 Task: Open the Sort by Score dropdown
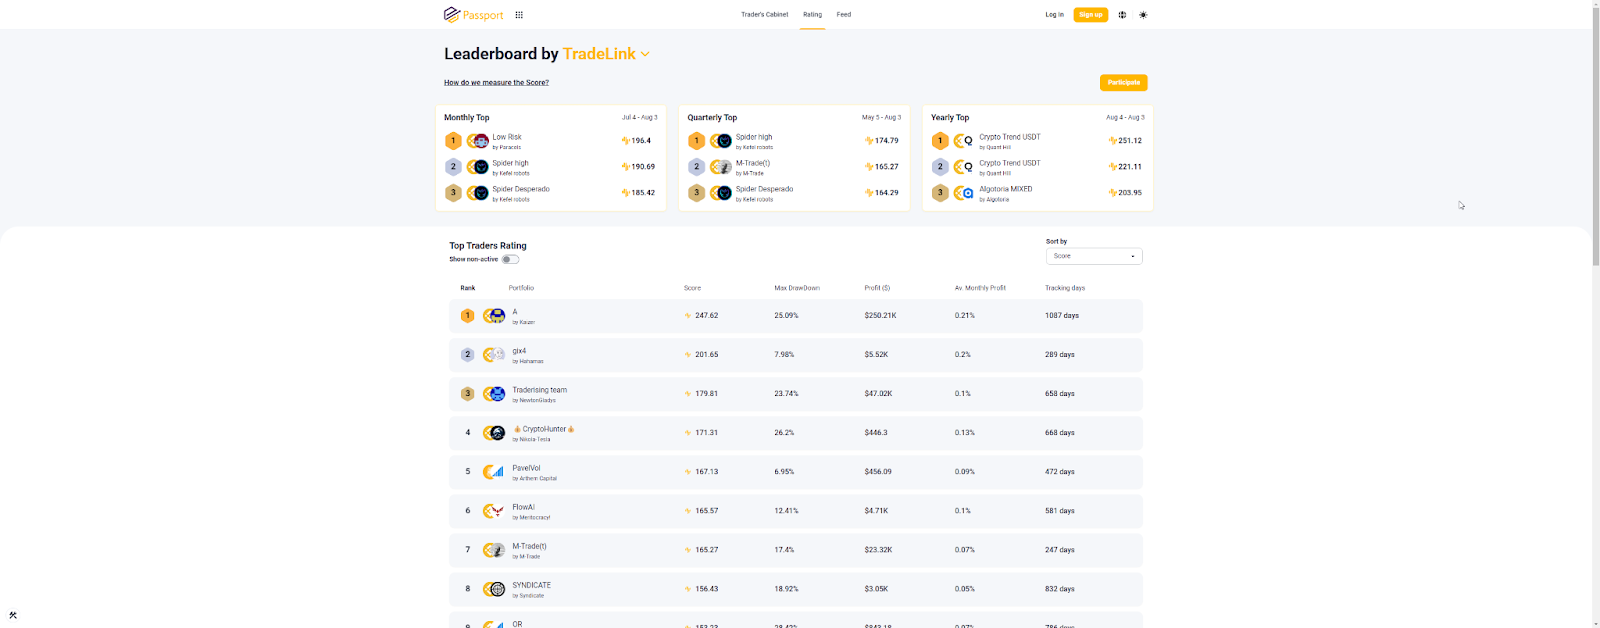click(x=1094, y=256)
